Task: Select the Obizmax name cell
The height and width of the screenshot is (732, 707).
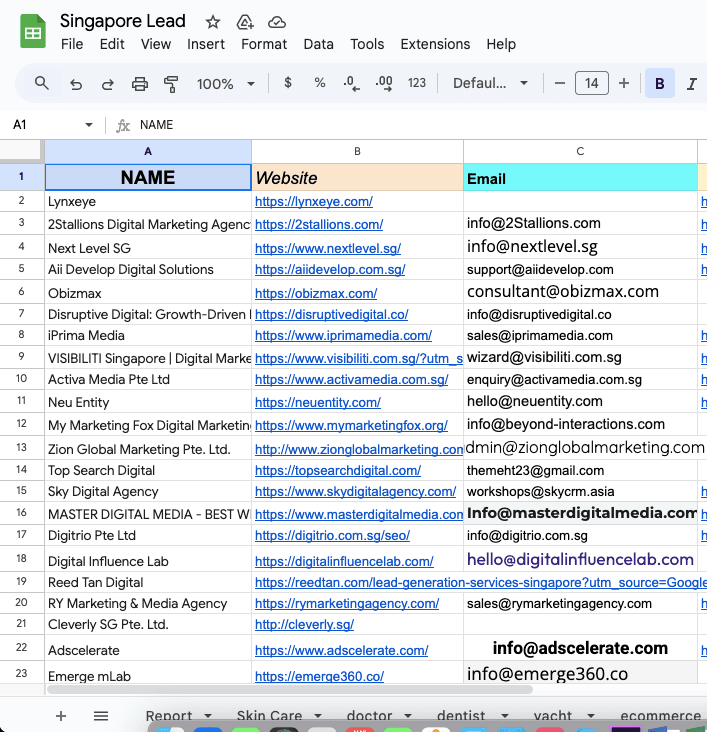Action: point(148,292)
